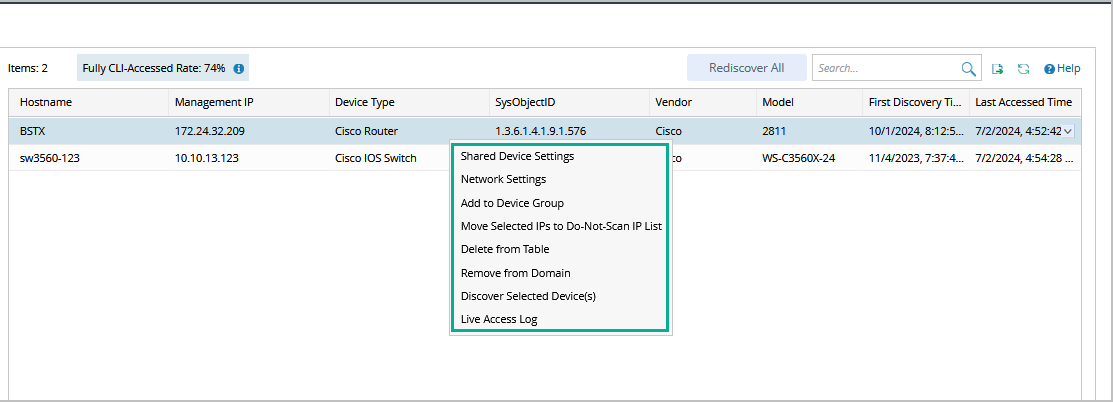Click the Help question mark icon
Screen dimensions: 1113x402
(x=1050, y=69)
